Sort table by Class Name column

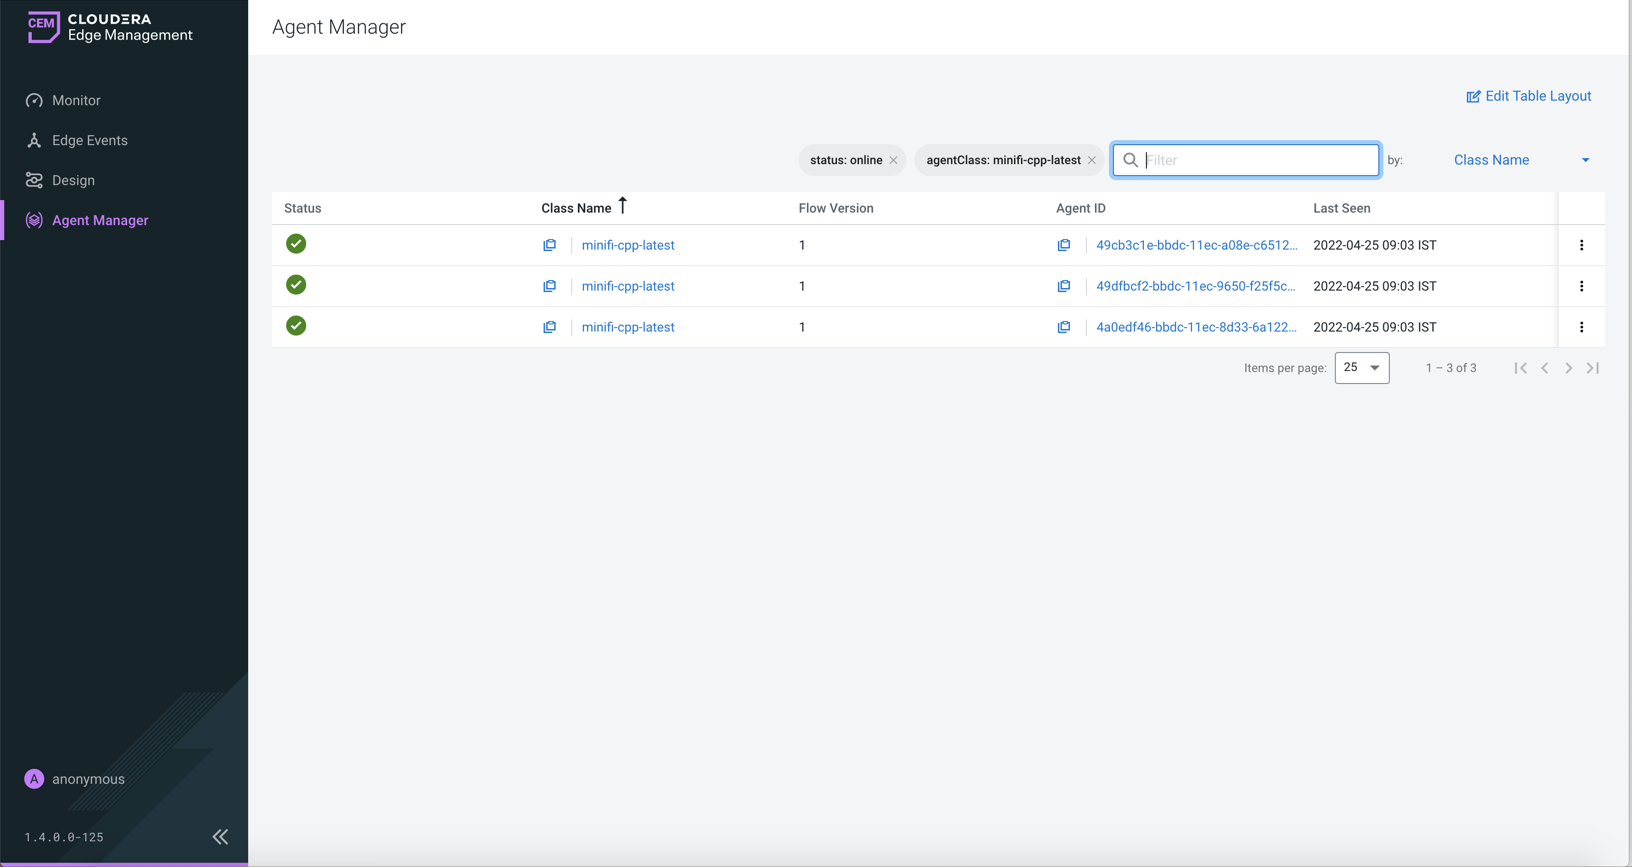tap(576, 208)
